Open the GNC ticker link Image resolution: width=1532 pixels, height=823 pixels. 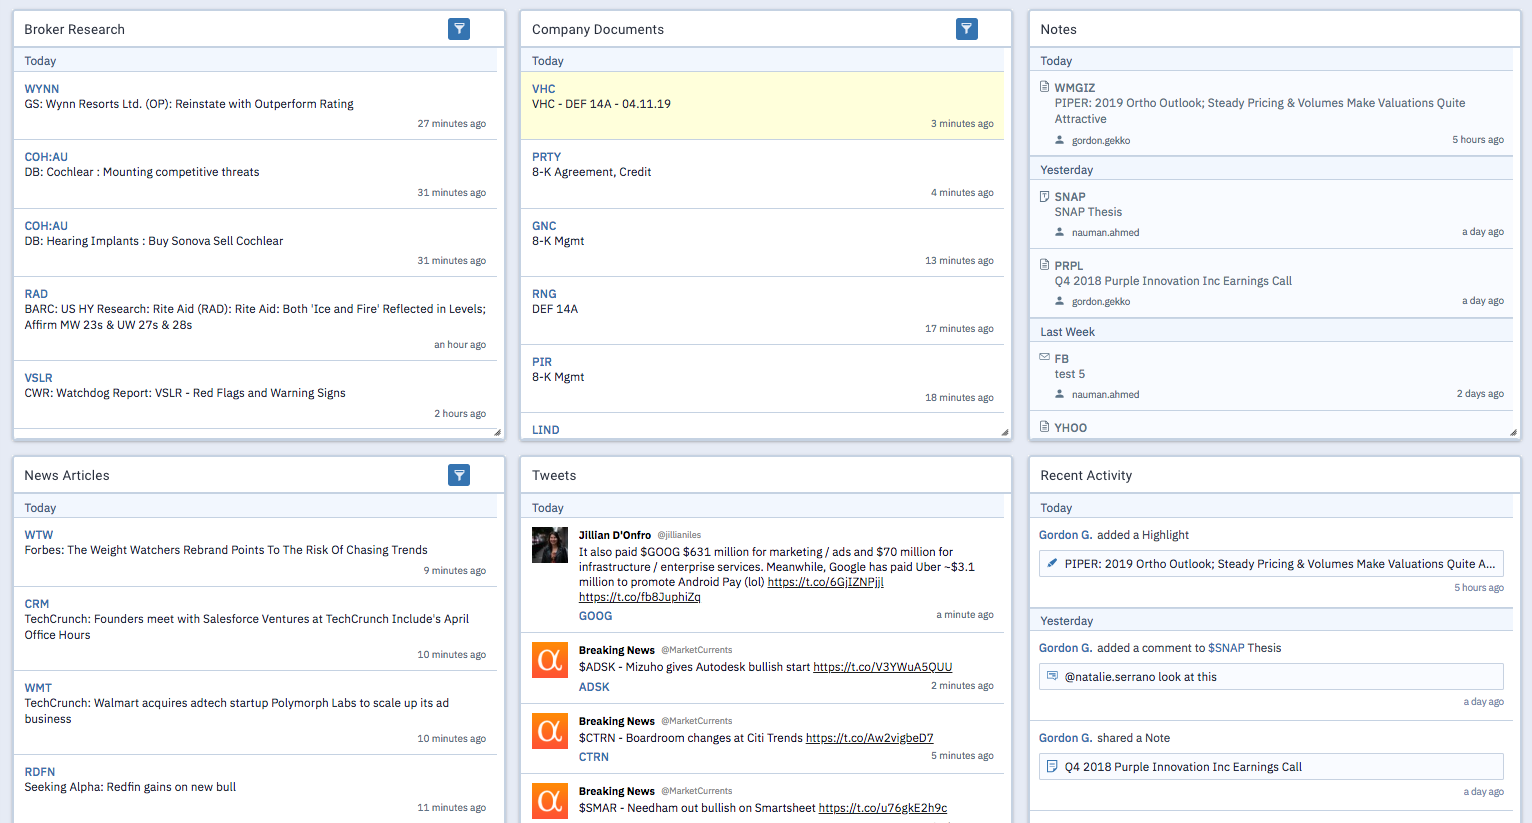point(544,226)
